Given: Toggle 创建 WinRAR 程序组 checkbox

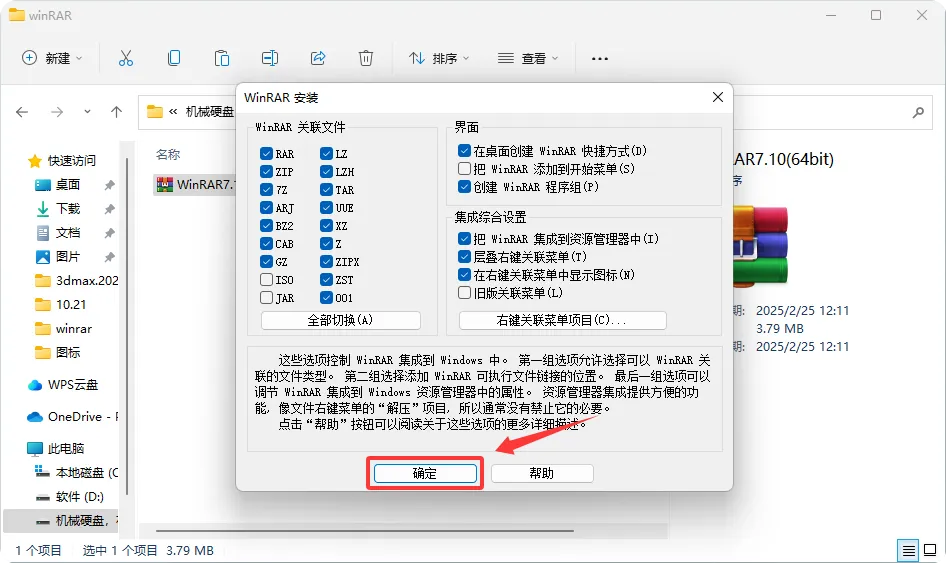Looking at the screenshot, I should pyautogui.click(x=464, y=186).
